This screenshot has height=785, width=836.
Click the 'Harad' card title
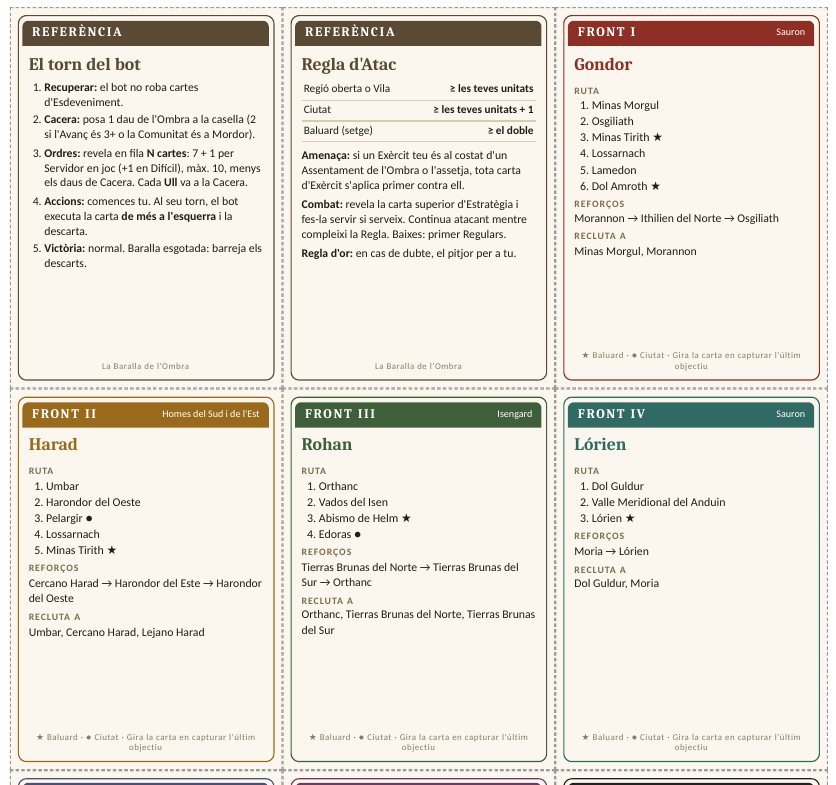pos(53,444)
